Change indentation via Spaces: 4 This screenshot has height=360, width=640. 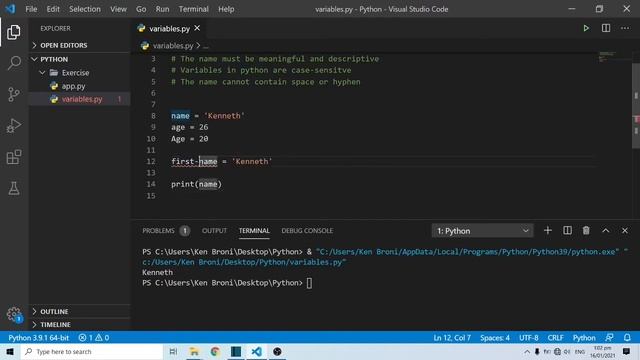tap(495, 338)
